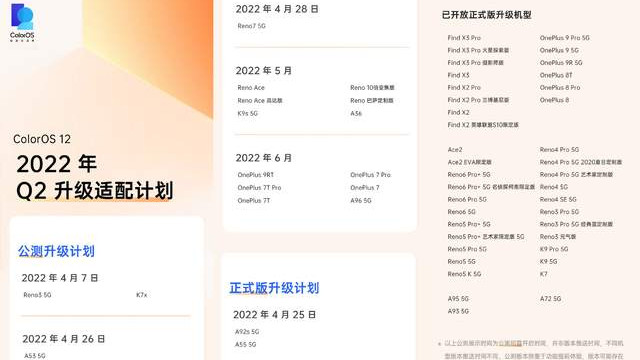The width and height of the screenshot is (640, 360).
Task: Click the "Reno5 Pro 5G" entry
Action: 467,249
